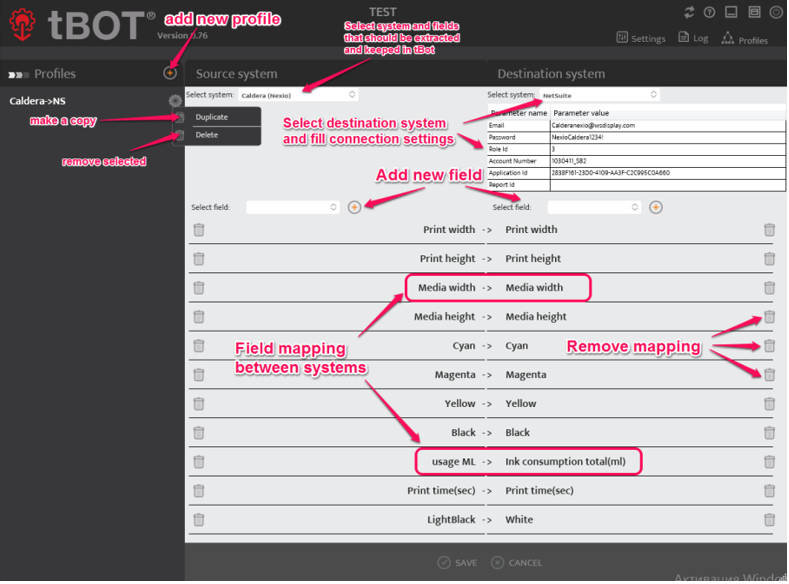789x584 pixels.
Task: Add the selected destination field with the plus icon
Action: pos(656,207)
